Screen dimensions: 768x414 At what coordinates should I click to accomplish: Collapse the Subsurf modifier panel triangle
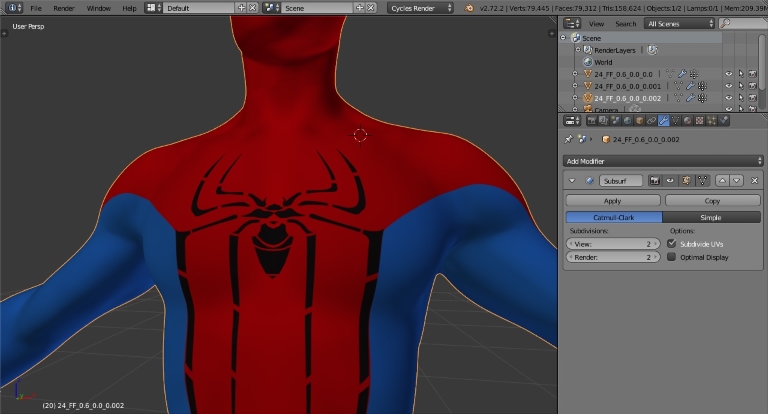tap(572, 181)
